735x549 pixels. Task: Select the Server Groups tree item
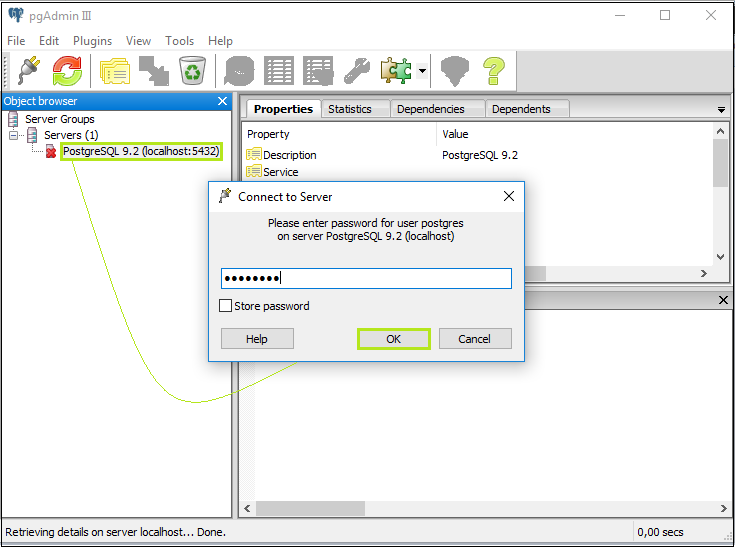tap(60, 119)
